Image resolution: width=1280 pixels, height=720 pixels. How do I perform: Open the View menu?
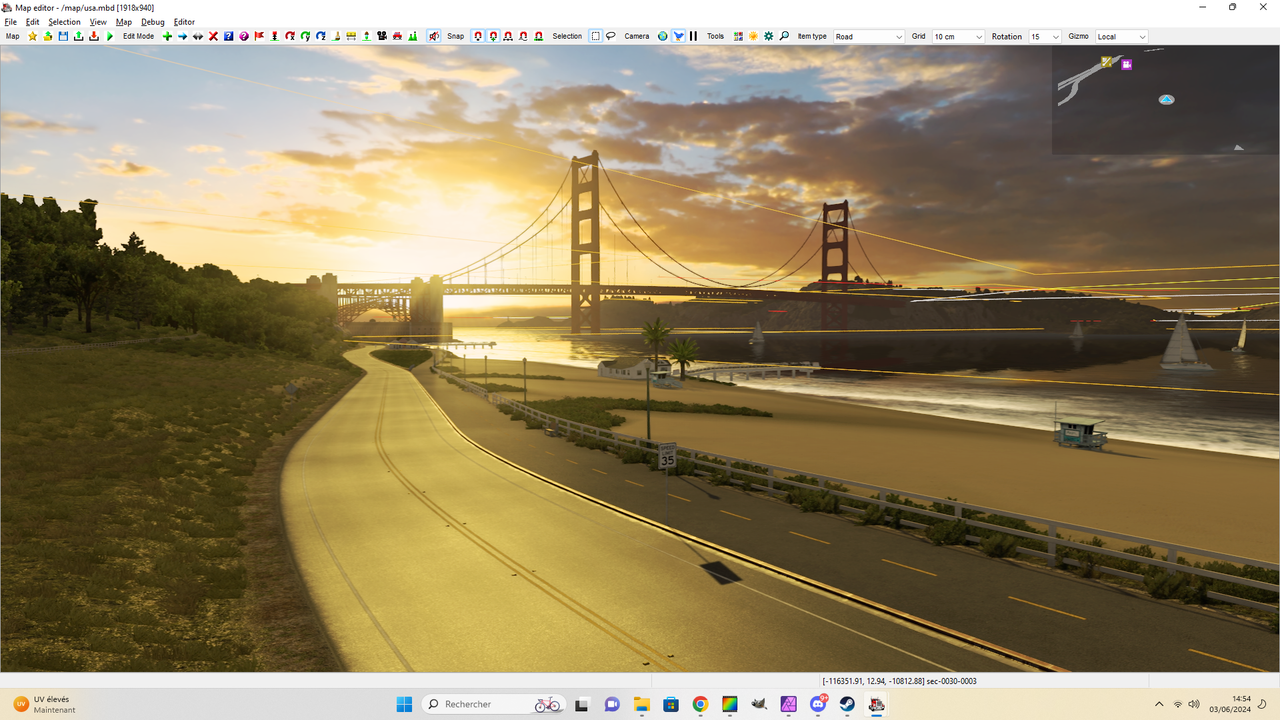tap(98, 22)
